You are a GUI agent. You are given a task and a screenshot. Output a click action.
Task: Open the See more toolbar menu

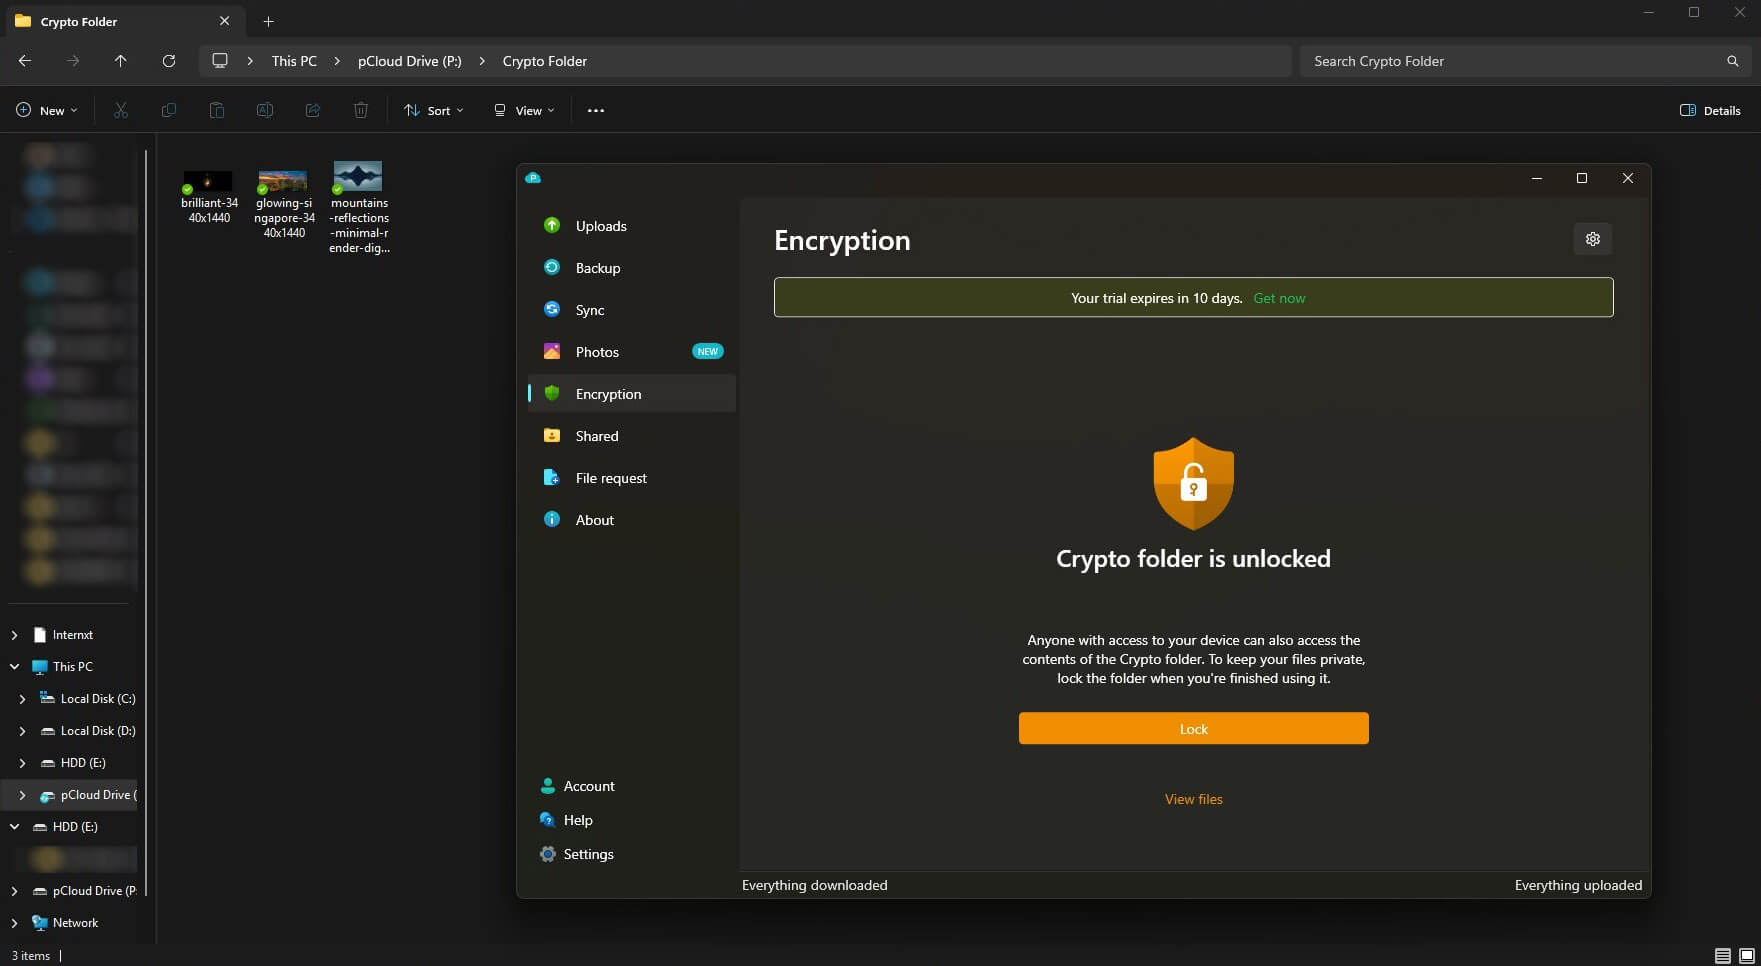tap(596, 110)
